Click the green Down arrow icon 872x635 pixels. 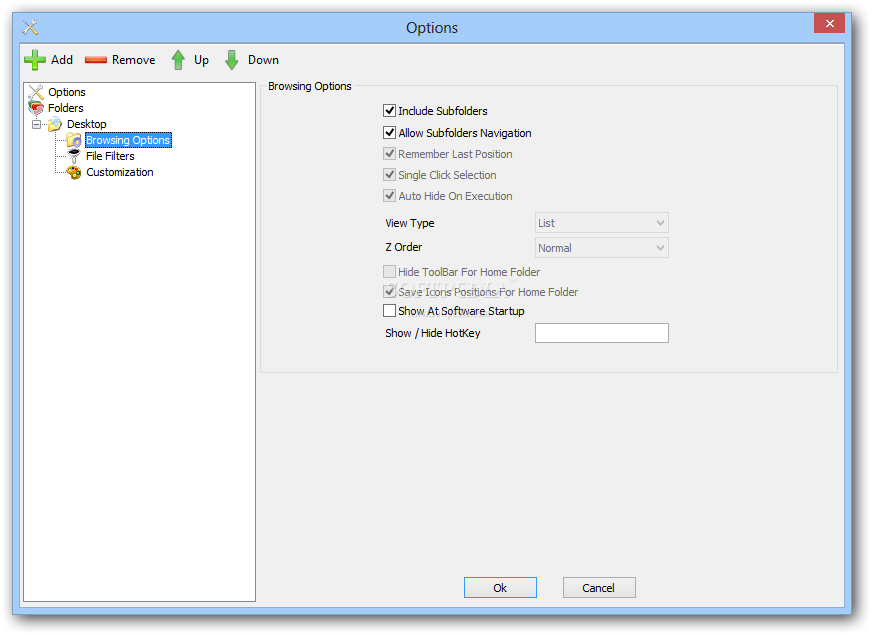point(231,60)
